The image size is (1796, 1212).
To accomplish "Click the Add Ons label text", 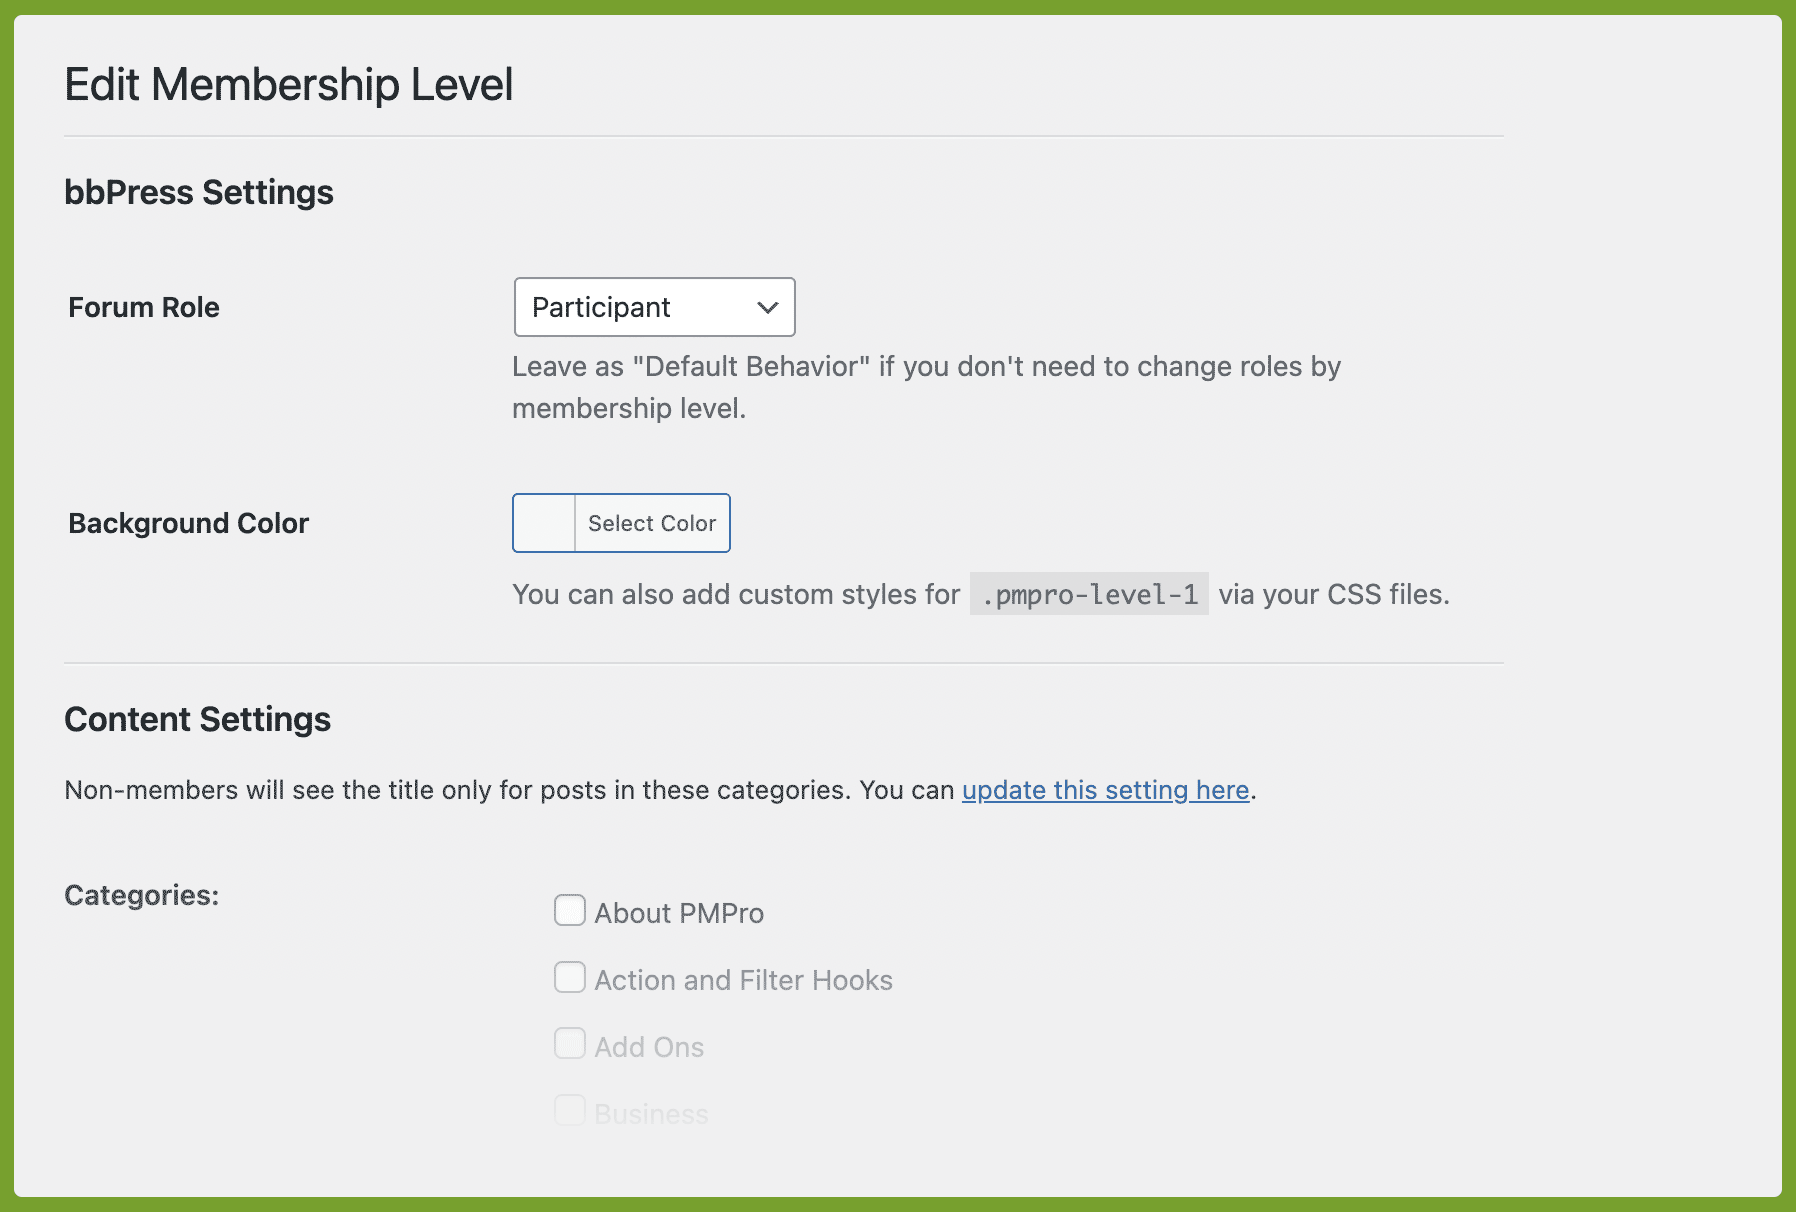I will (649, 1047).
